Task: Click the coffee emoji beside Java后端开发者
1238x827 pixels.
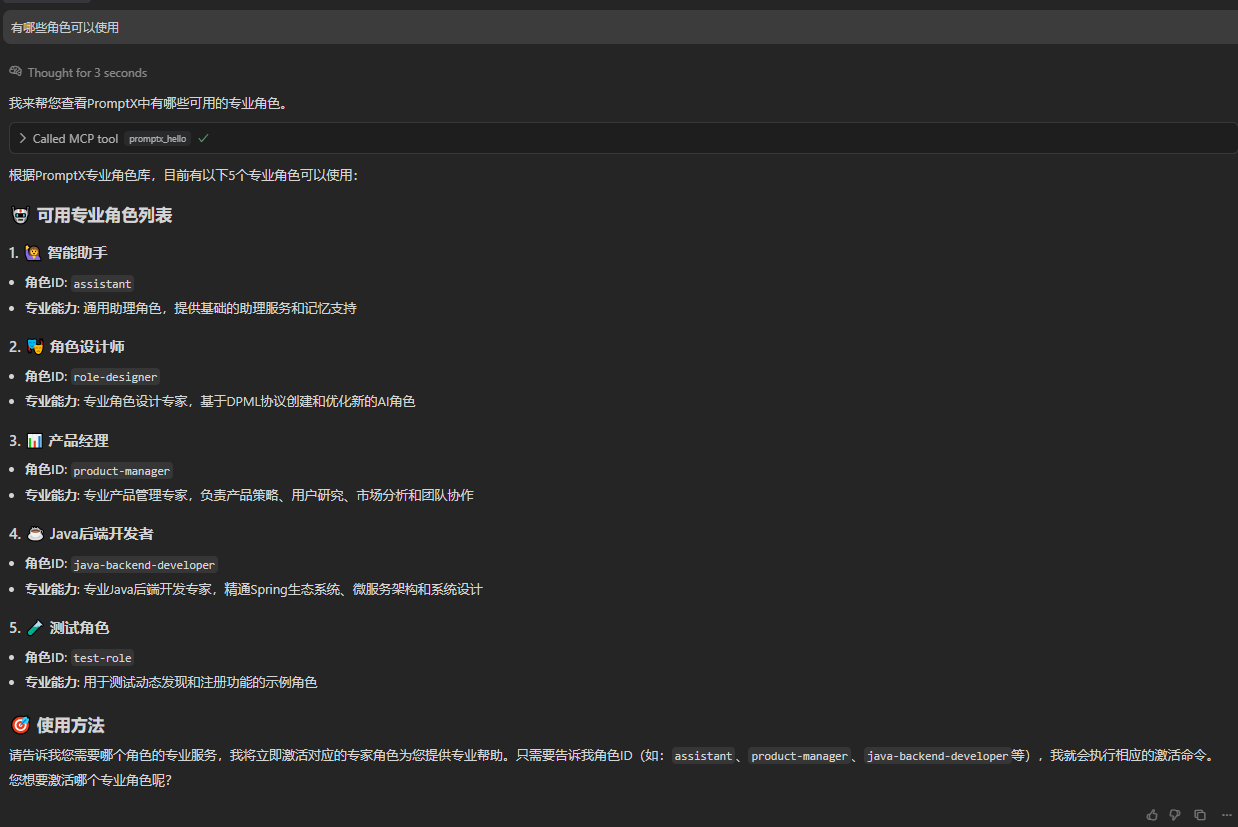Action: point(35,533)
